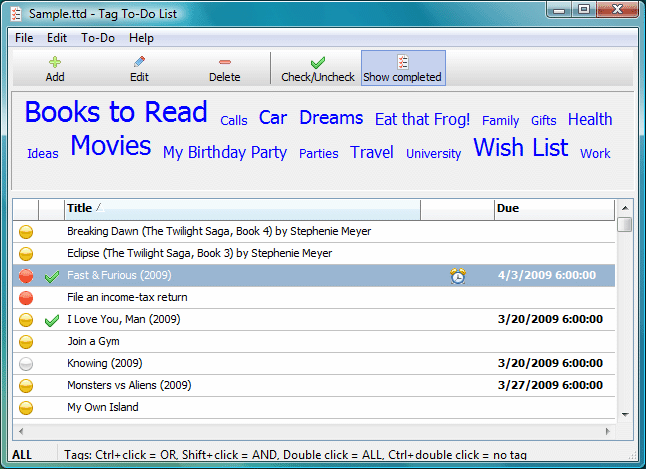Select the Books to Read tag

click(116, 112)
